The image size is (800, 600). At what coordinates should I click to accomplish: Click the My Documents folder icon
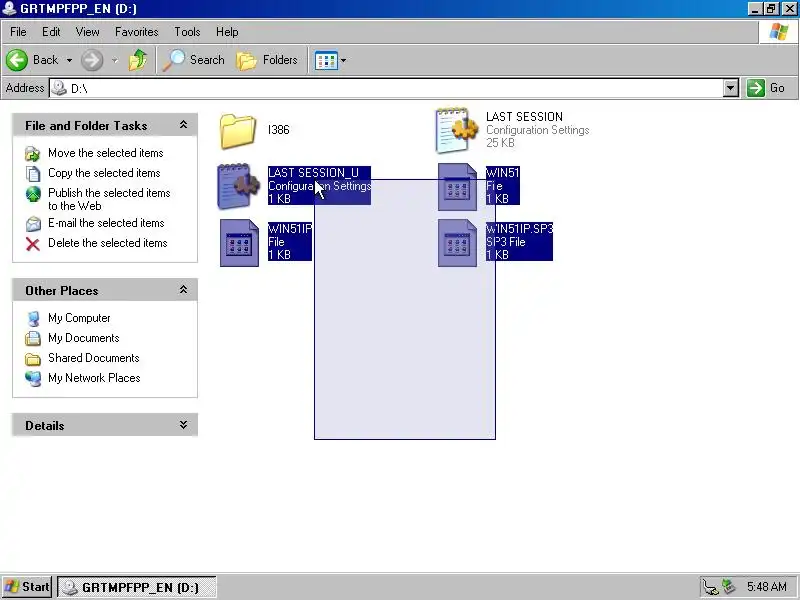click(33, 338)
